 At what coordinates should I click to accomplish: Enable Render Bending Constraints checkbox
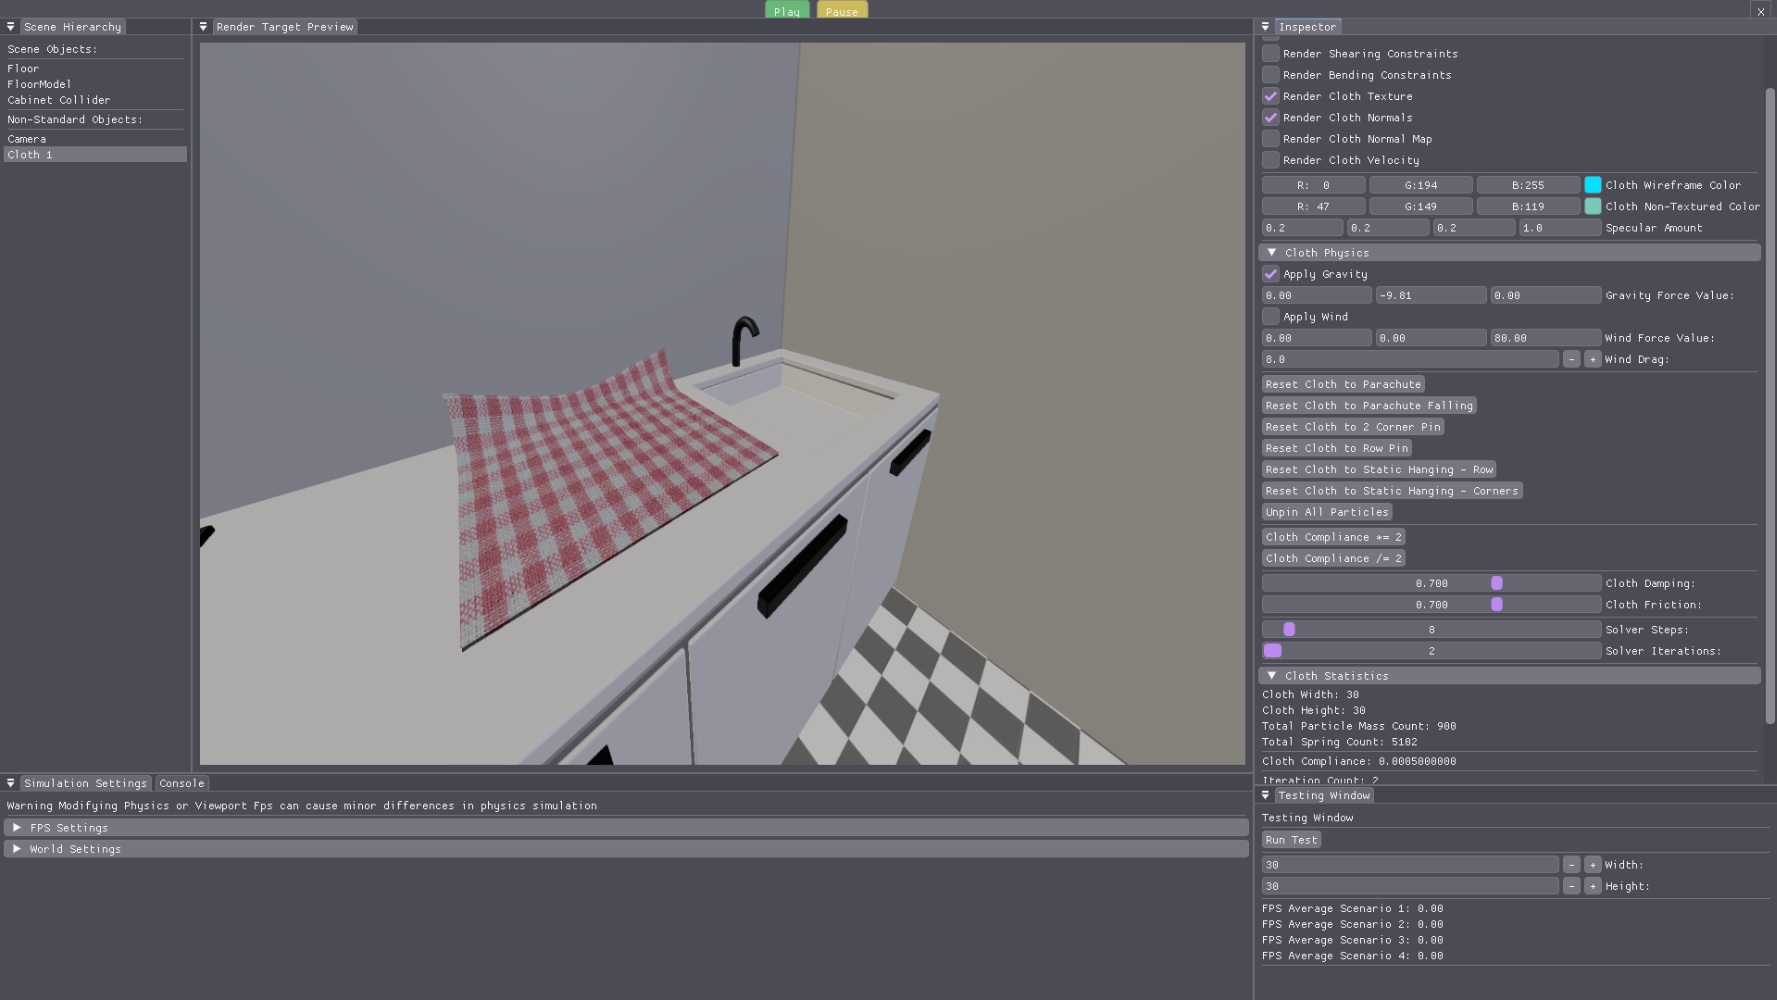pos(1270,75)
